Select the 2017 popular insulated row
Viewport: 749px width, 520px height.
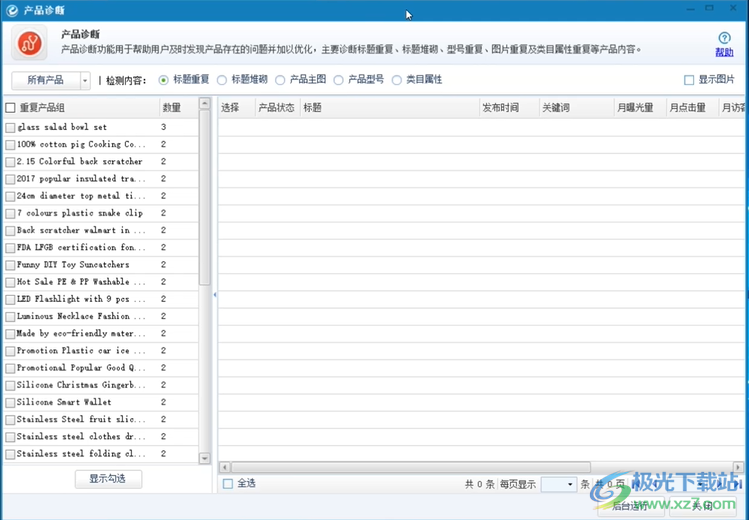coord(100,179)
